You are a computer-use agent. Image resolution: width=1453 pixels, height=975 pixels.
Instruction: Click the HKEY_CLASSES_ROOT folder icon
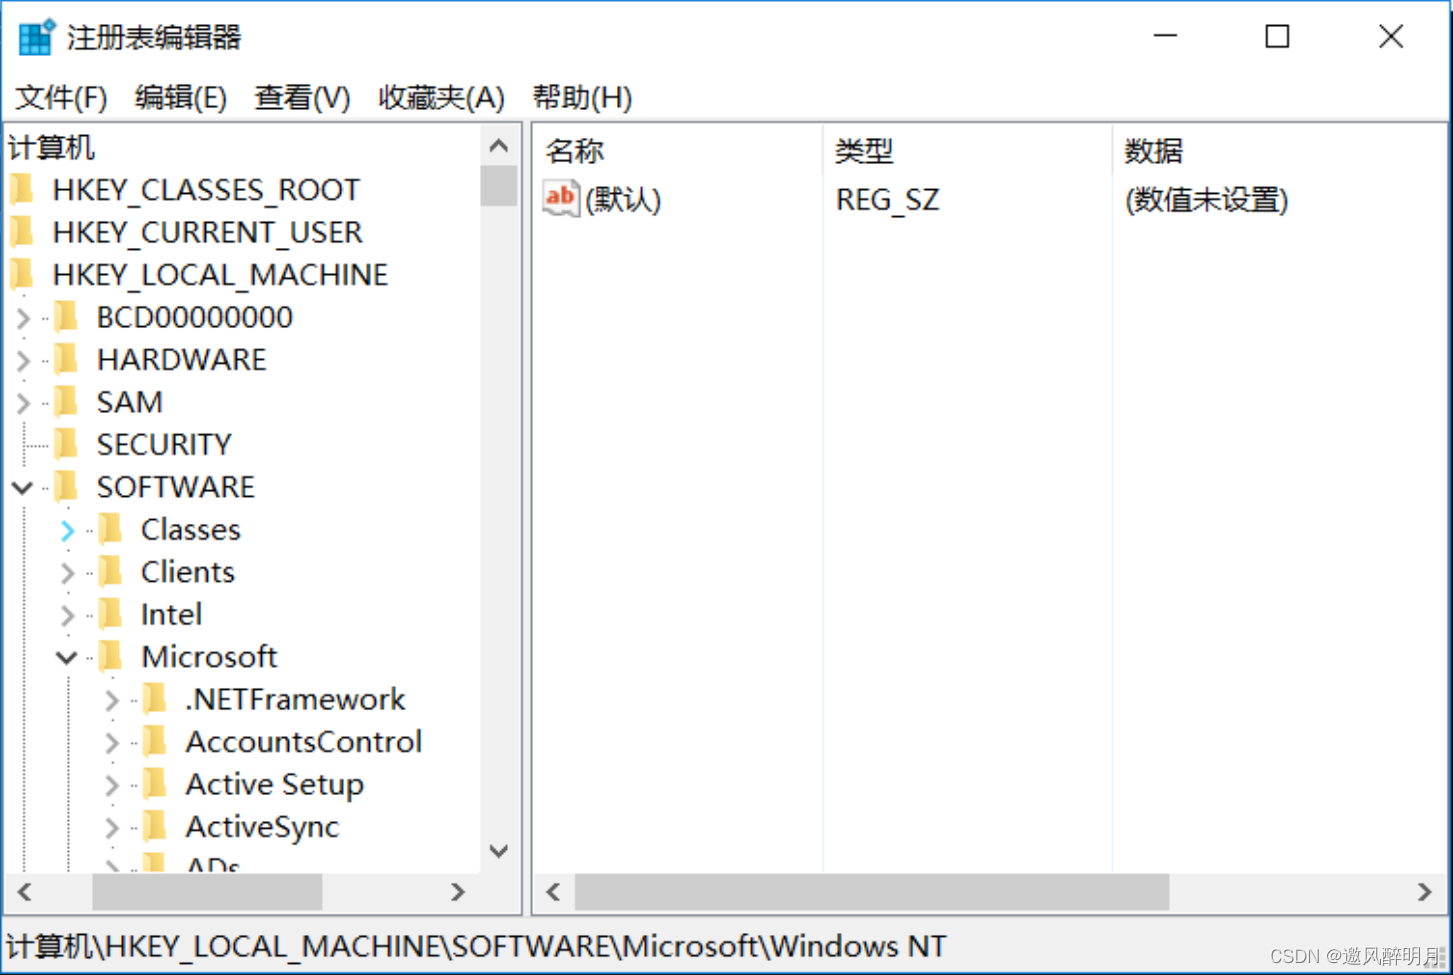(x=23, y=189)
